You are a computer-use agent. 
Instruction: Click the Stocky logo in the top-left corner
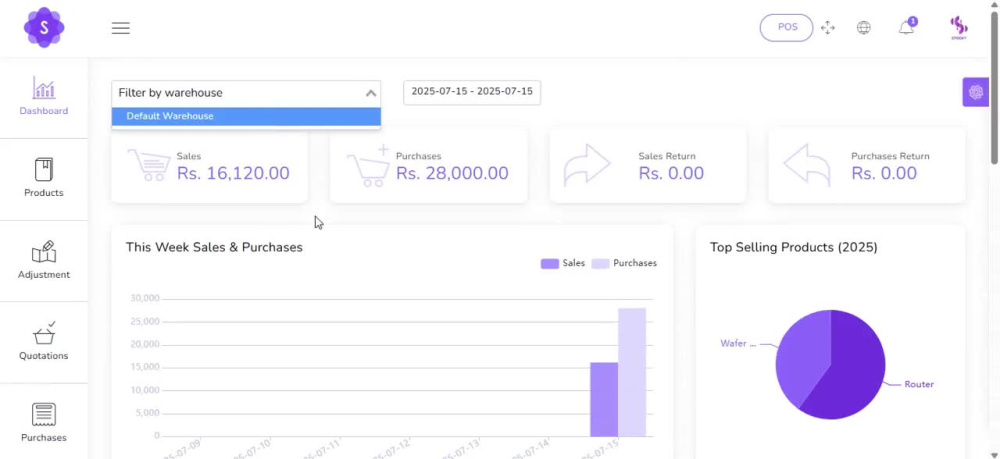[x=44, y=27]
